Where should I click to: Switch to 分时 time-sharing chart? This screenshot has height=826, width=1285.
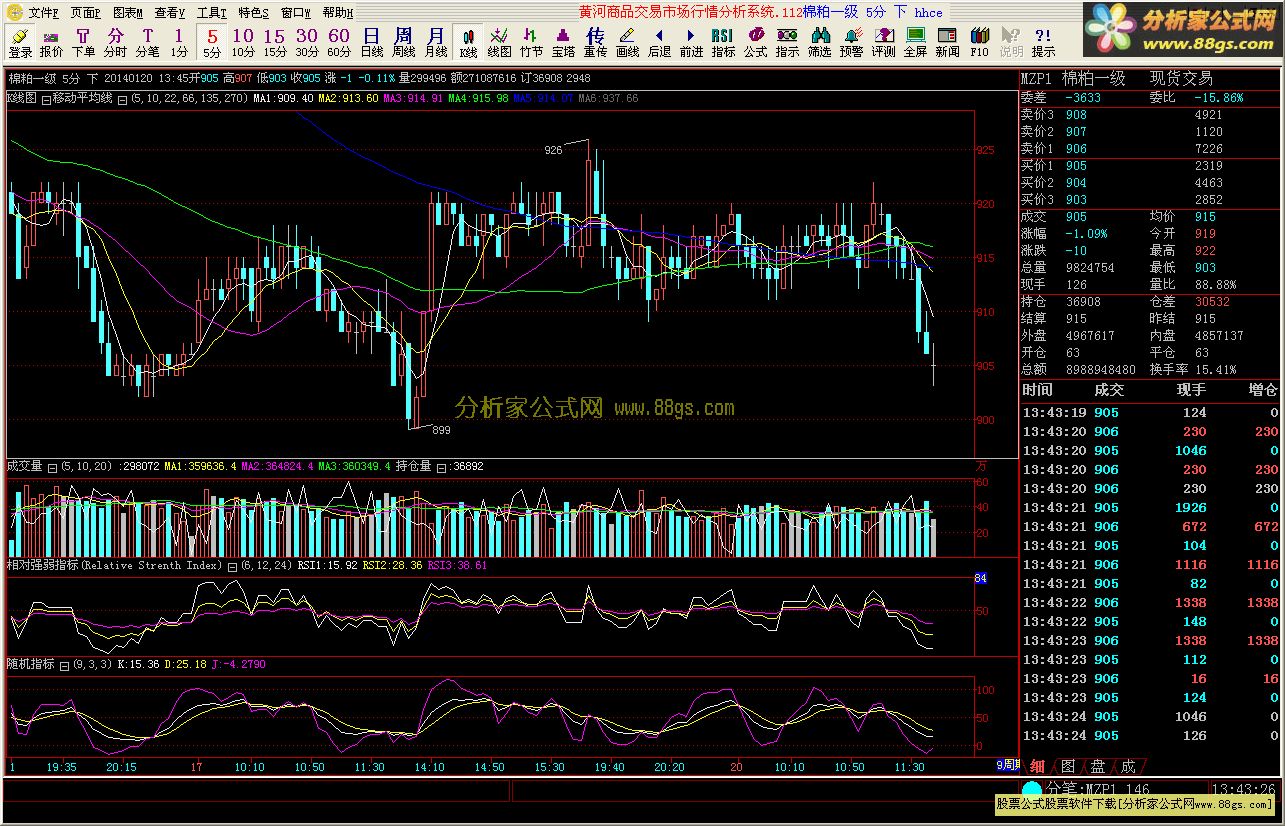[115, 42]
